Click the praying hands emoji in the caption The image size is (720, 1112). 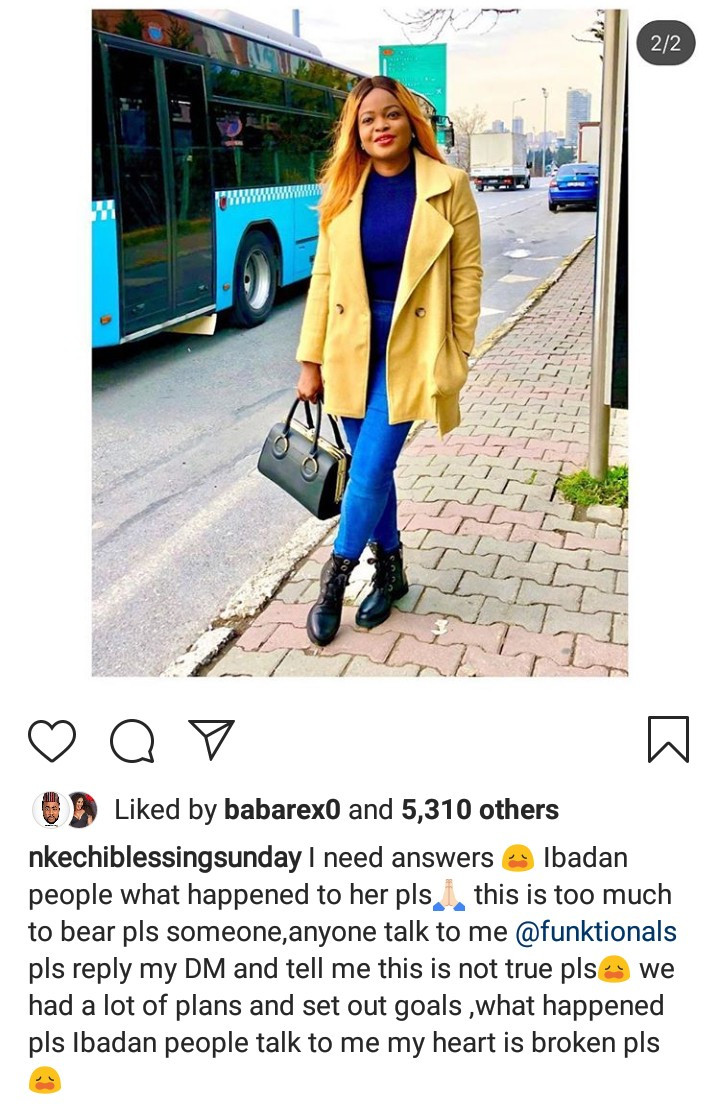pyautogui.click(x=450, y=895)
